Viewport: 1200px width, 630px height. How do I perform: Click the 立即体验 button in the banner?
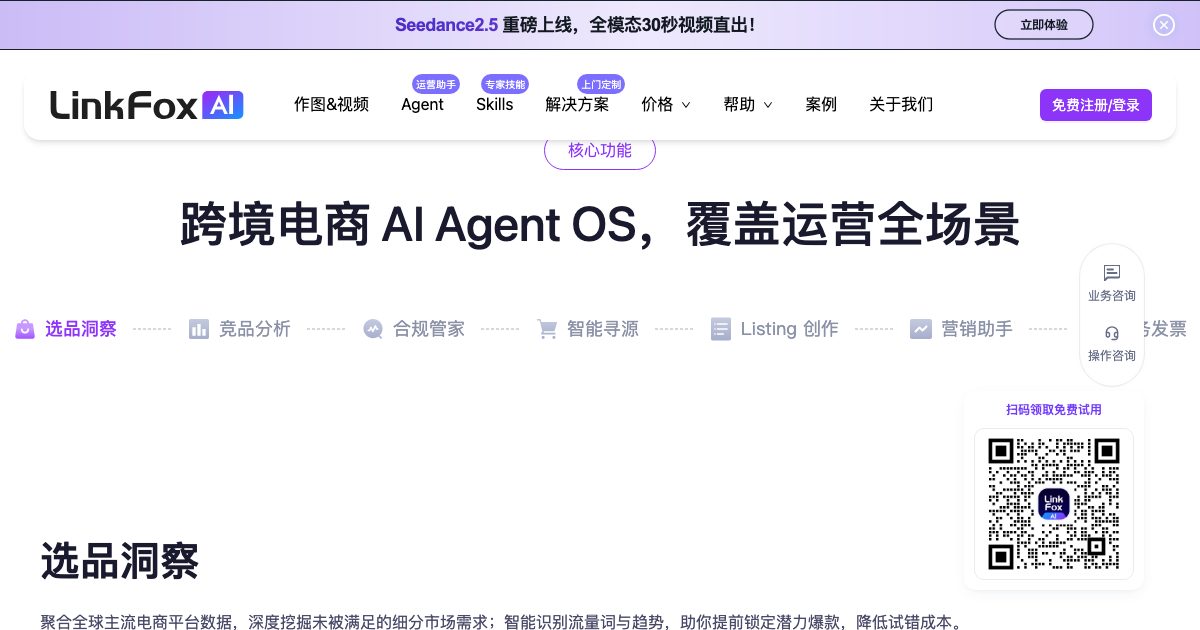[x=1044, y=25]
